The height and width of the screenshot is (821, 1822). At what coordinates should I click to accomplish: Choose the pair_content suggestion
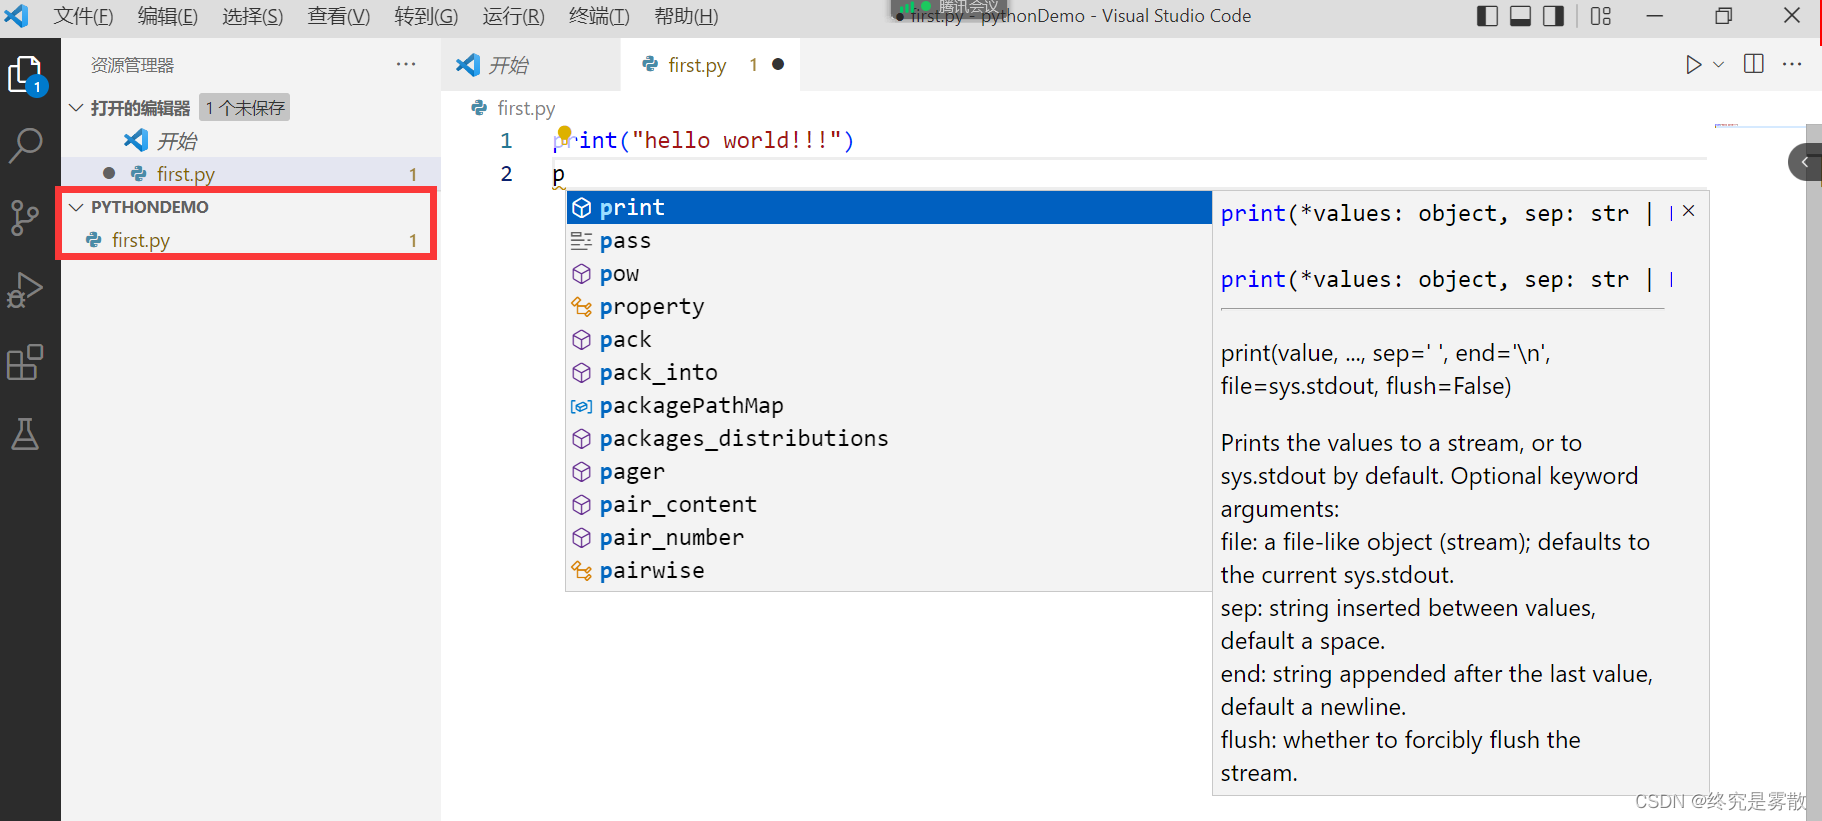pyautogui.click(x=889, y=504)
